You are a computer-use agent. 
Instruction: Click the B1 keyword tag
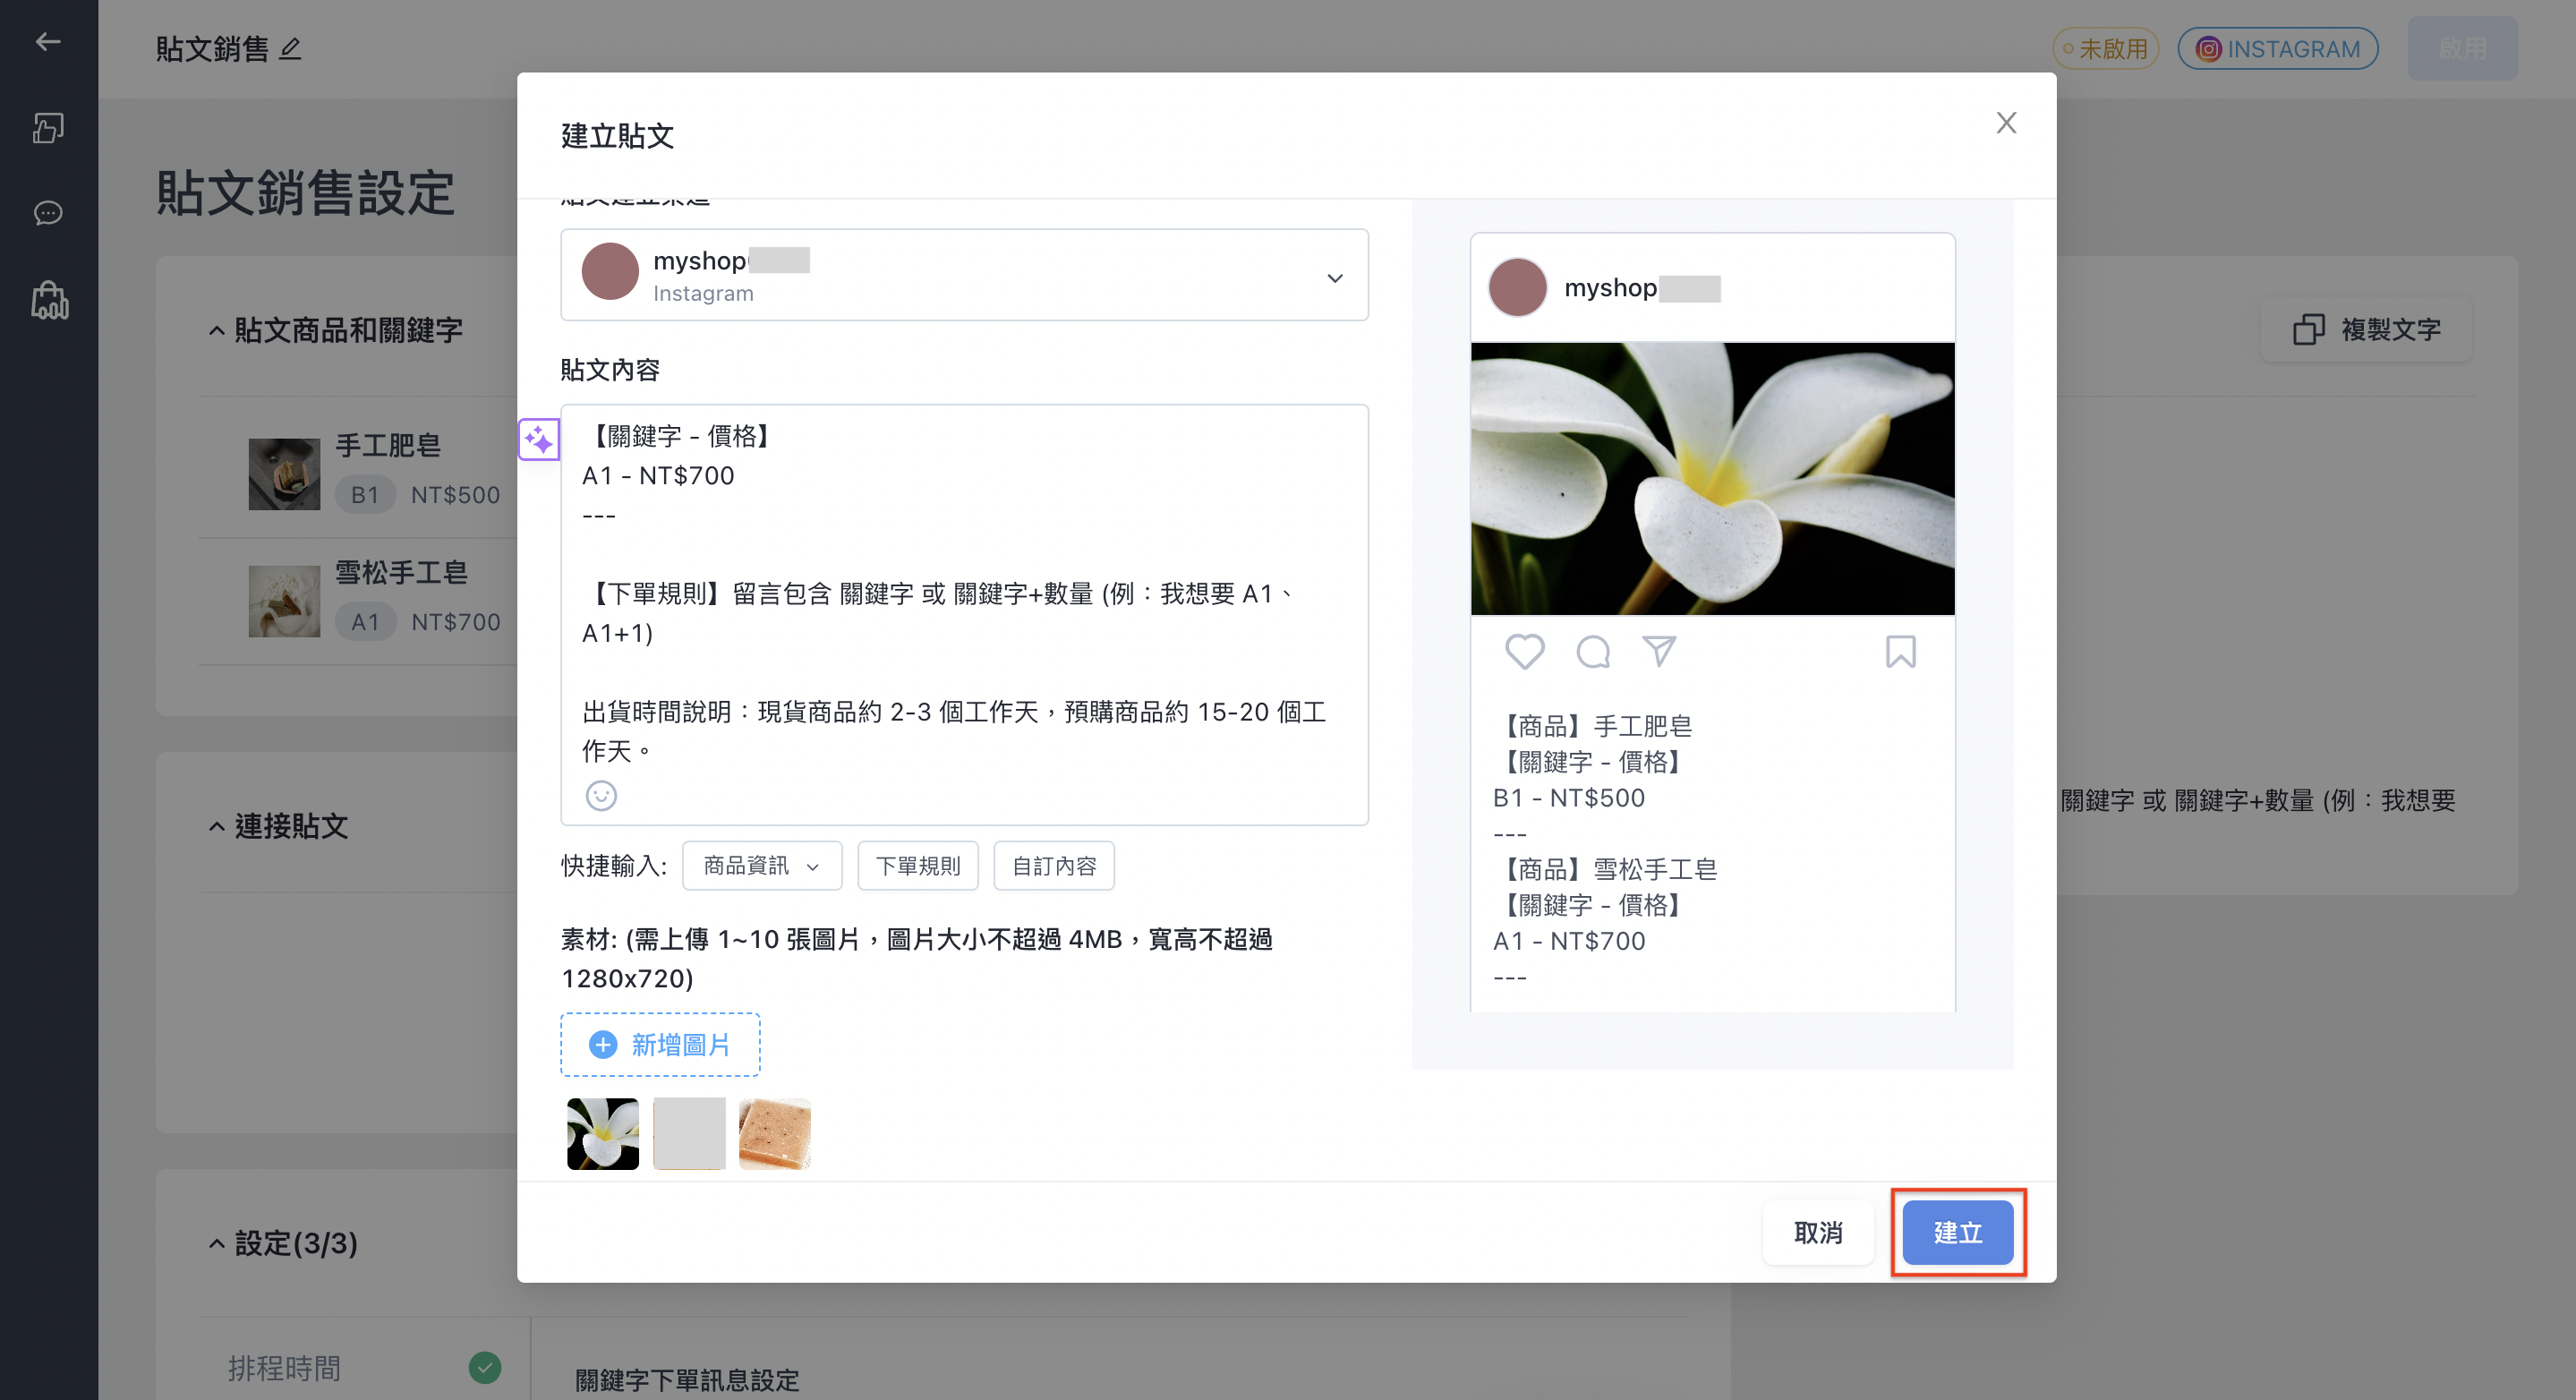[365, 494]
